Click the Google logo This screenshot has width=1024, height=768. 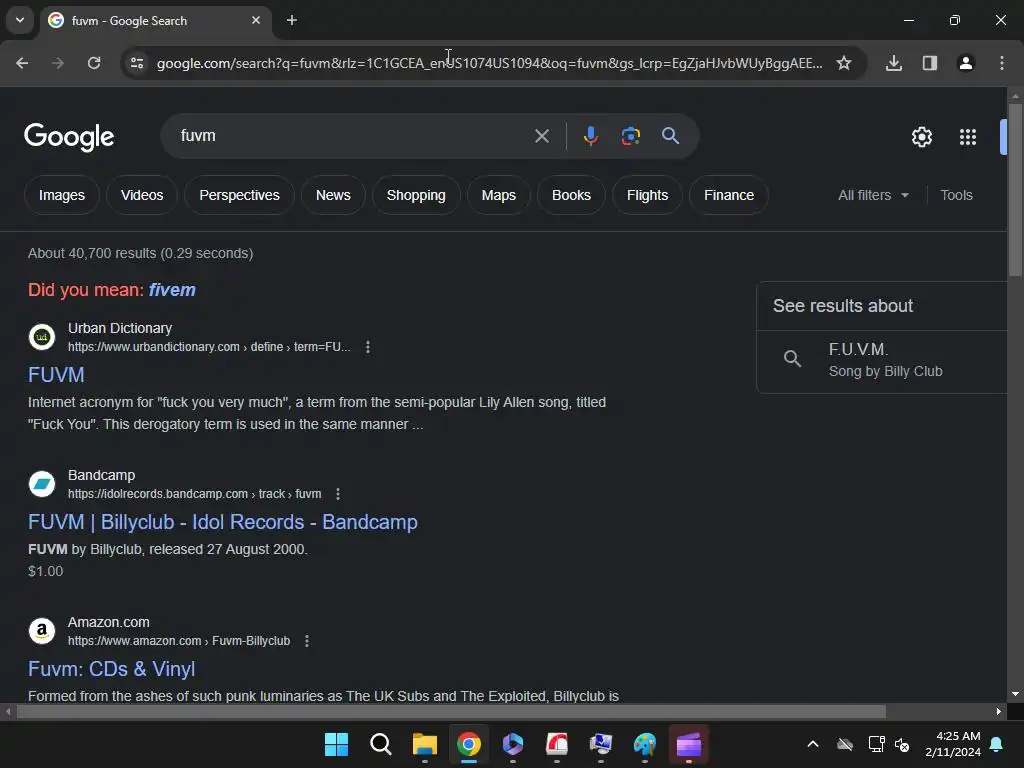[x=69, y=137]
